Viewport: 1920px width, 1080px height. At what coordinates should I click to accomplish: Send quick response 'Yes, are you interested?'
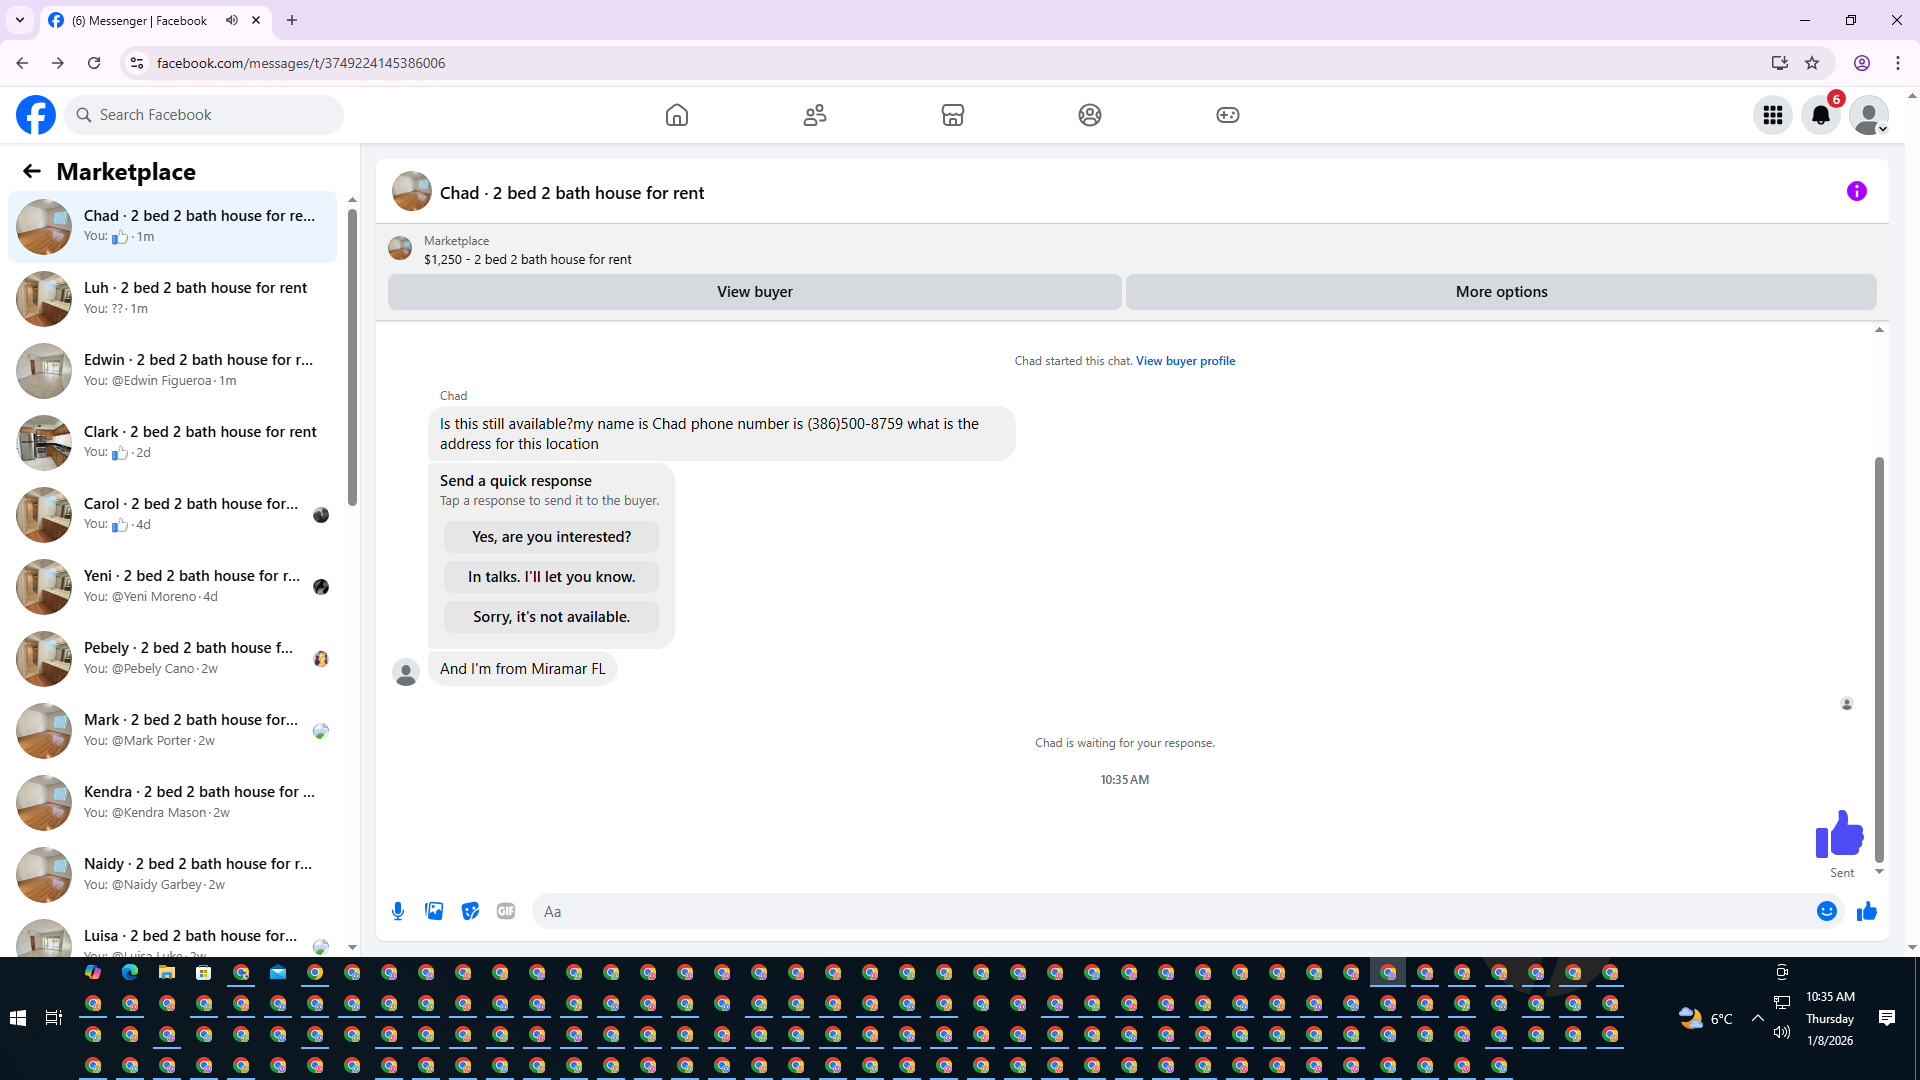[x=551, y=537]
